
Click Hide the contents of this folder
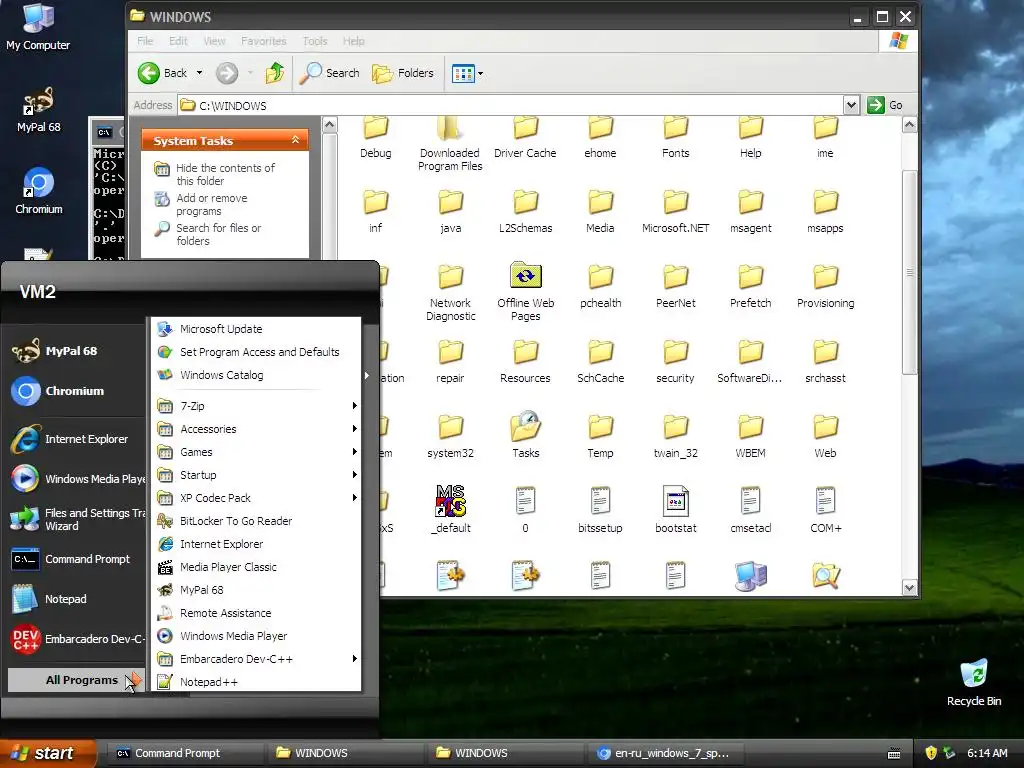tap(225, 174)
